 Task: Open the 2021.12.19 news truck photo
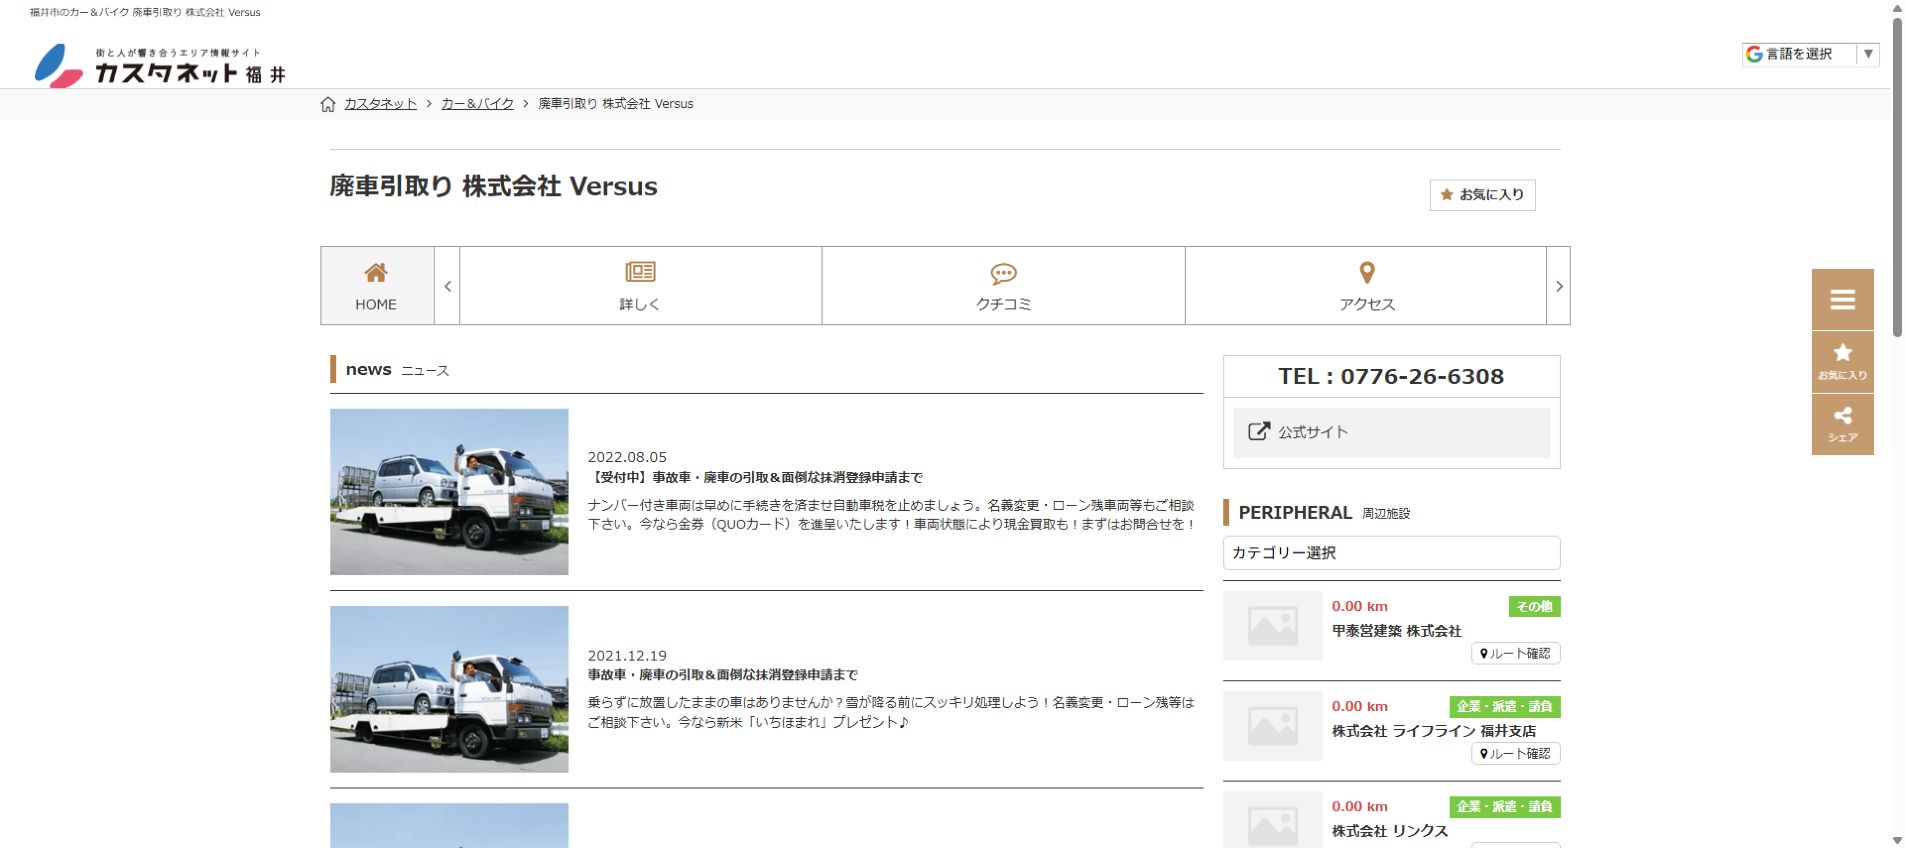449,689
